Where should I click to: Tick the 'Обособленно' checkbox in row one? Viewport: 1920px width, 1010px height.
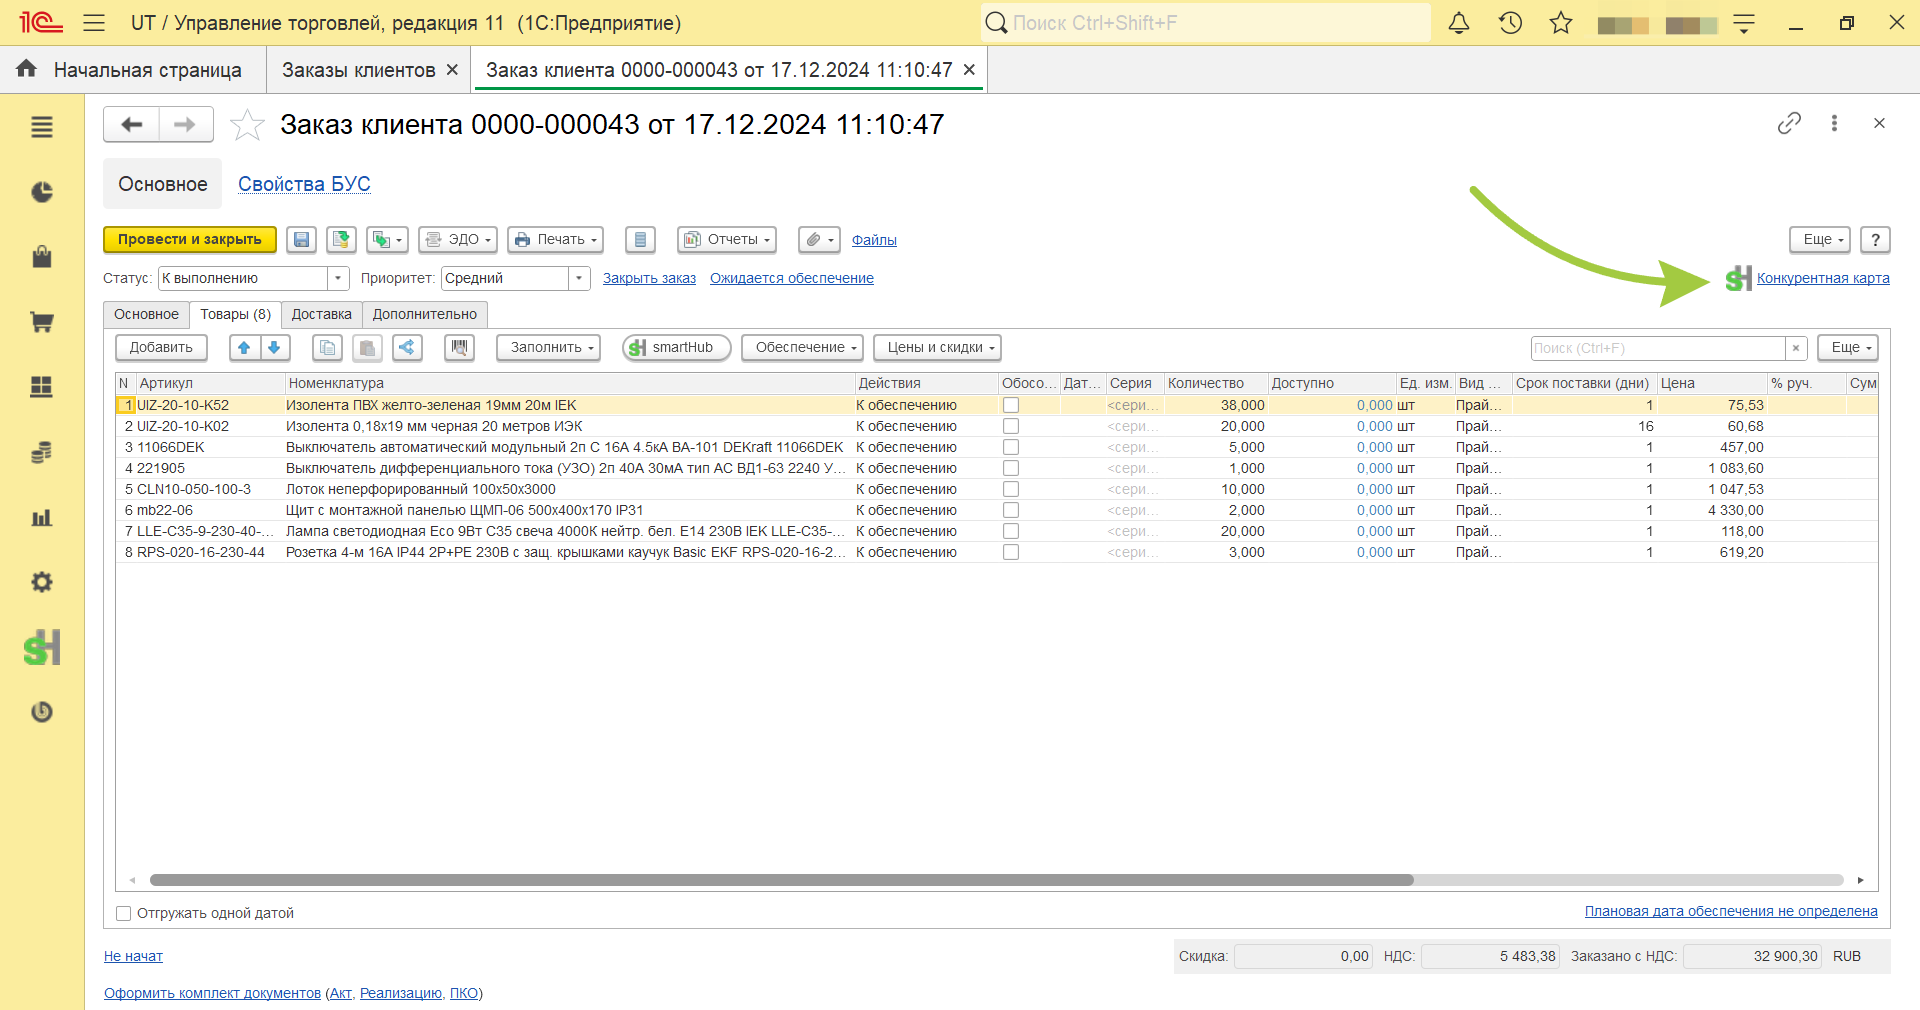point(1011,405)
